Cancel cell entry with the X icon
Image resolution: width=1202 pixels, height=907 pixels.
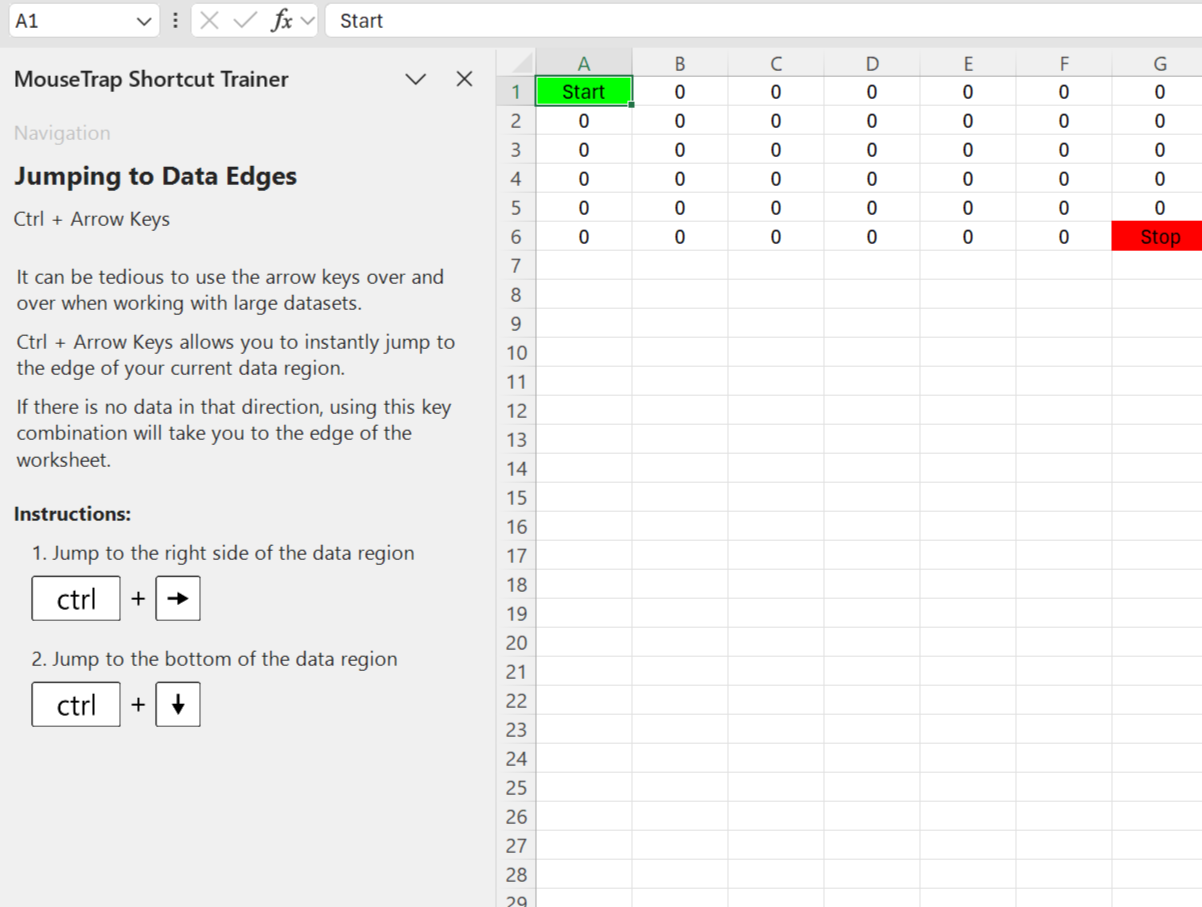pyautogui.click(x=211, y=20)
